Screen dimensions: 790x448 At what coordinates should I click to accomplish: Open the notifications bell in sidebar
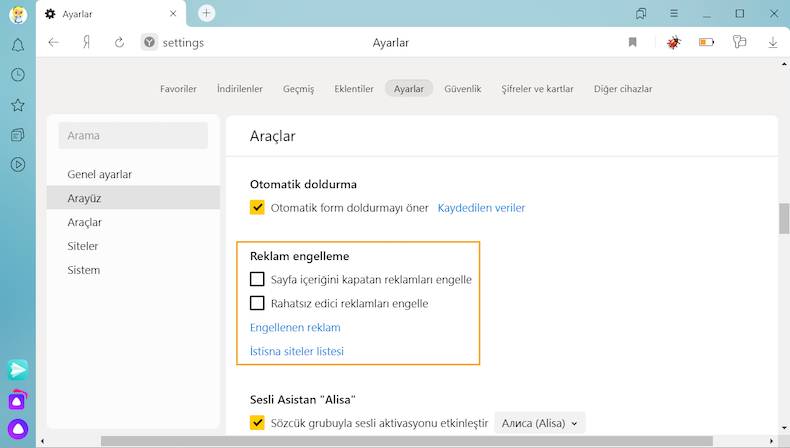pos(17,45)
